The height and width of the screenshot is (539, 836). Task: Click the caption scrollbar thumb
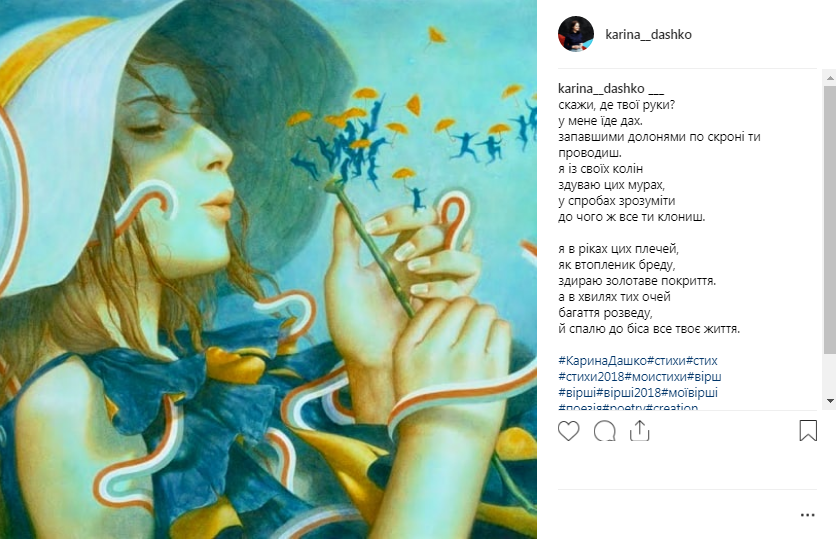tap(830, 219)
